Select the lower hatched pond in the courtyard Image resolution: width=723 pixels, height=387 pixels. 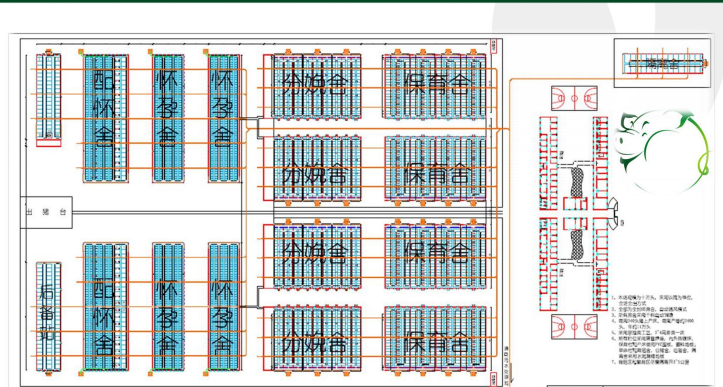click(x=577, y=245)
